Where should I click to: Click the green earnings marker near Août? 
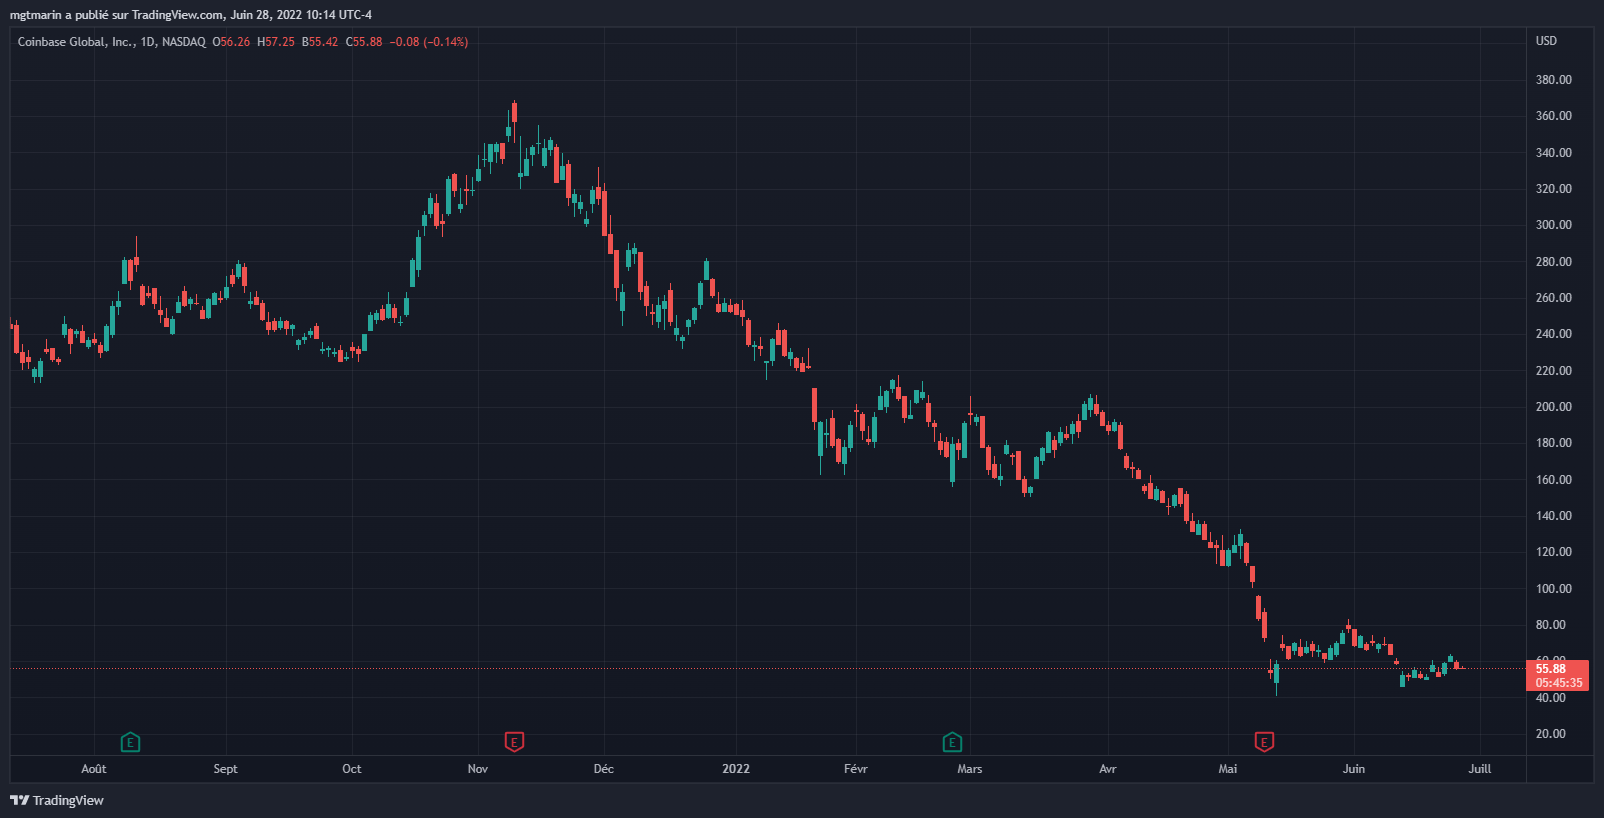point(130,742)
